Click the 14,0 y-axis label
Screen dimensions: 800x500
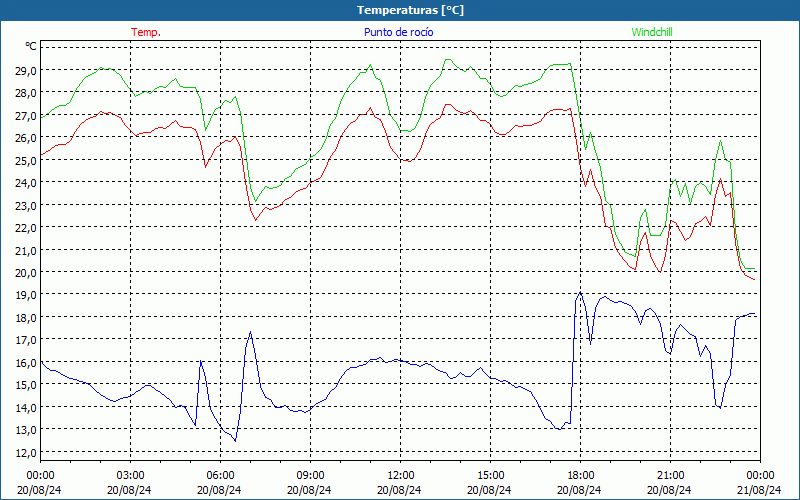[26, 407]
